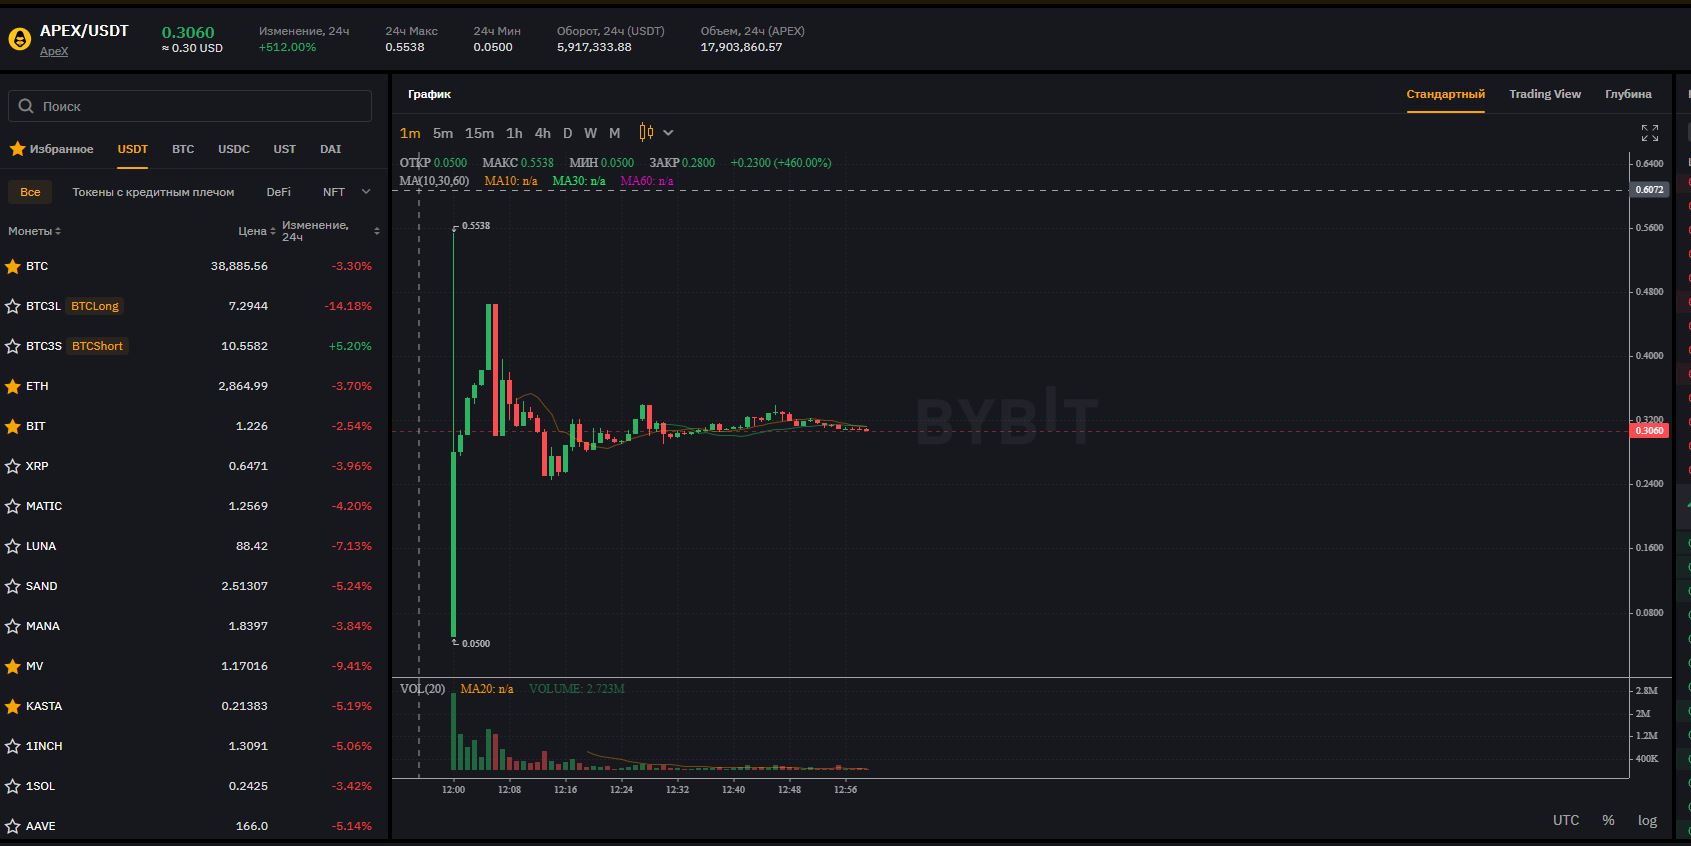Expand chart to fullscreen
Screen dimensions: 1691x846
pos(1650,133)
